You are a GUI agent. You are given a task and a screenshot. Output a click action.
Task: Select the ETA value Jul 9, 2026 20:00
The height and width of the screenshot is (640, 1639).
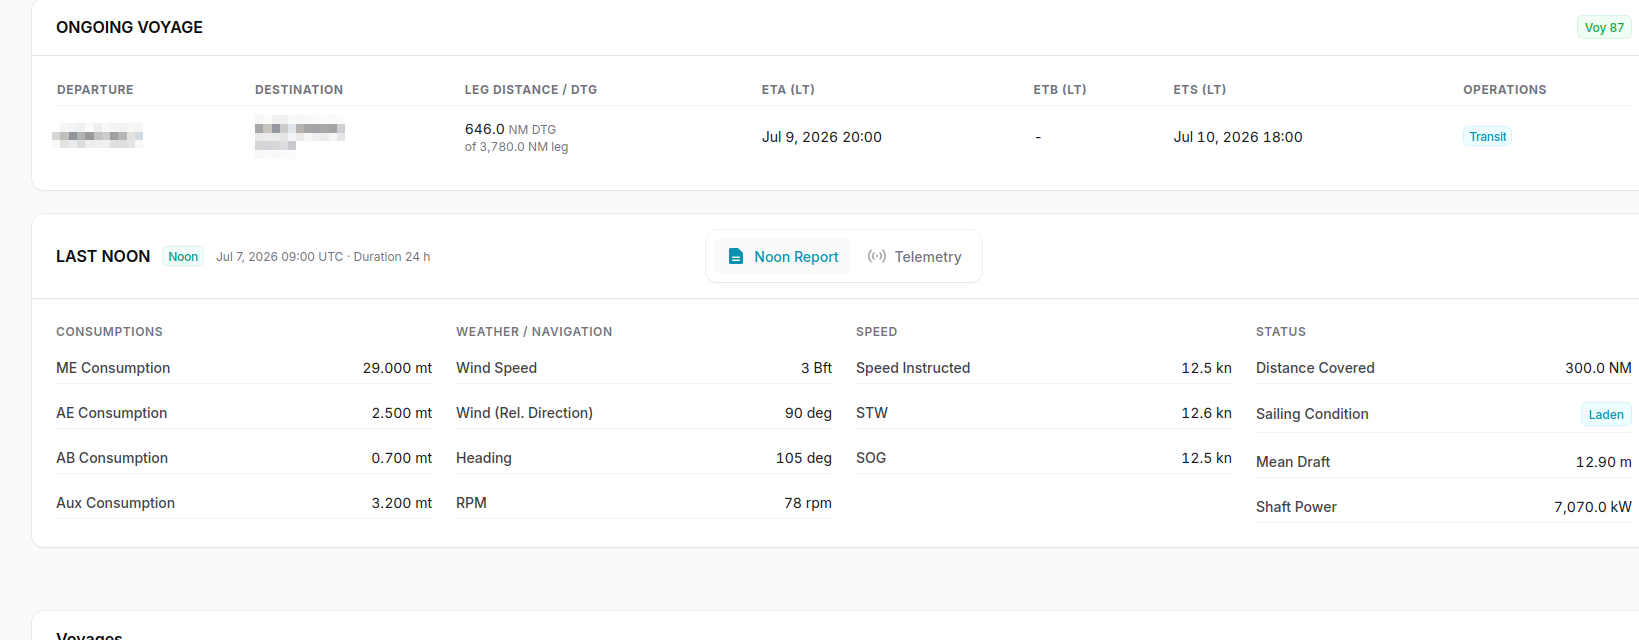[x=822, y=137]
